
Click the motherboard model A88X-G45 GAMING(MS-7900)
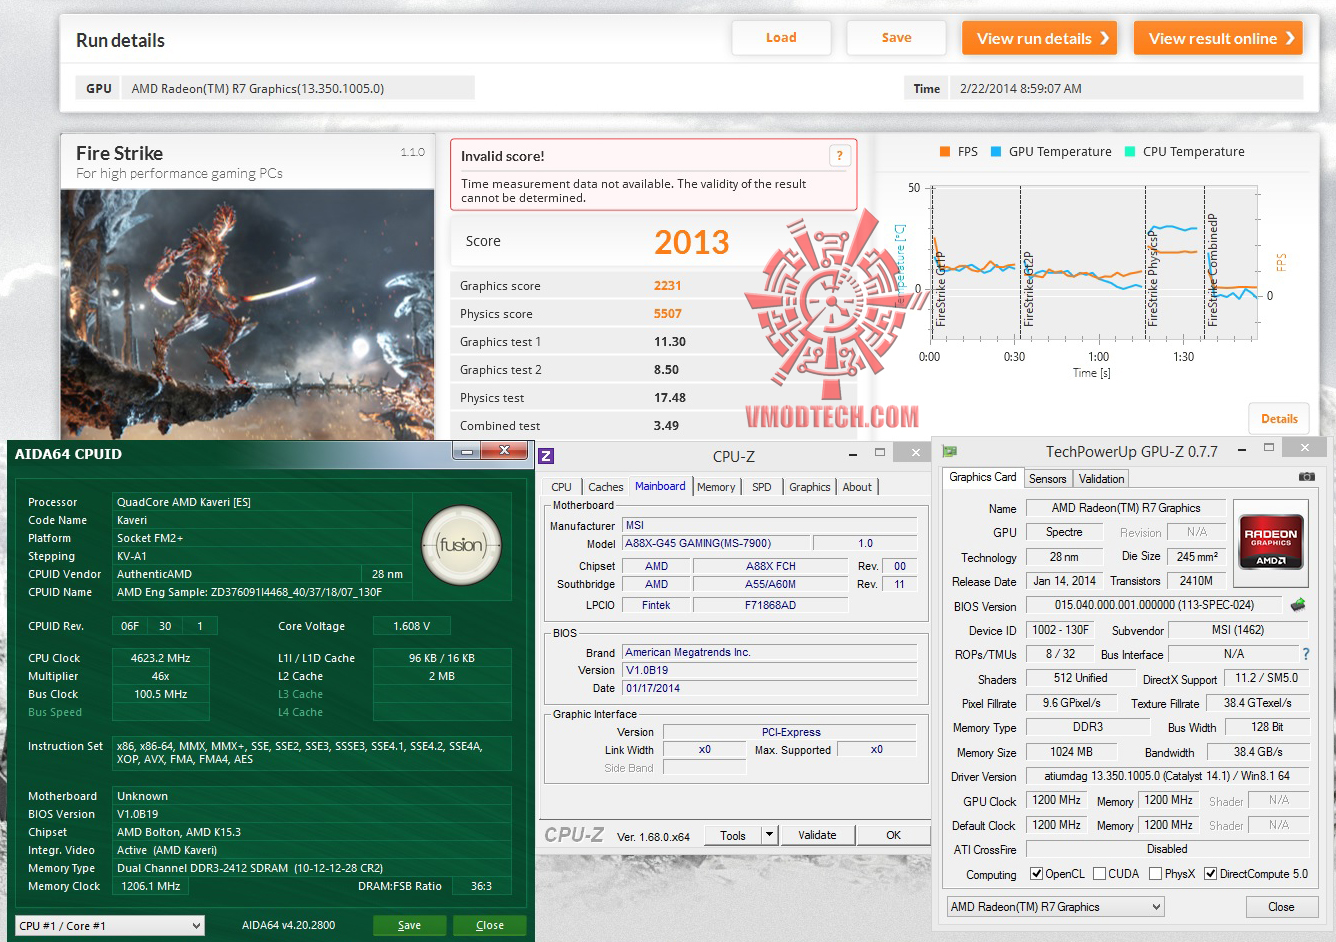point(715,543)
